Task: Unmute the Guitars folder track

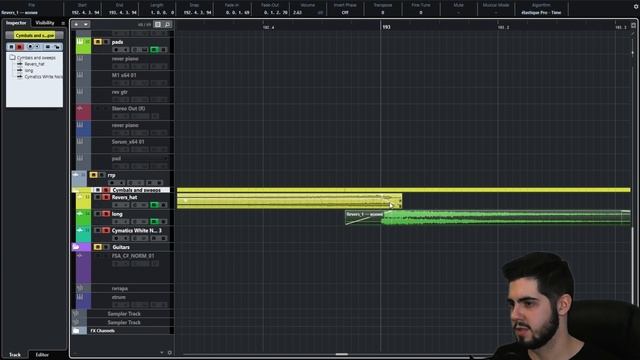Action: [x=98, y=247]
